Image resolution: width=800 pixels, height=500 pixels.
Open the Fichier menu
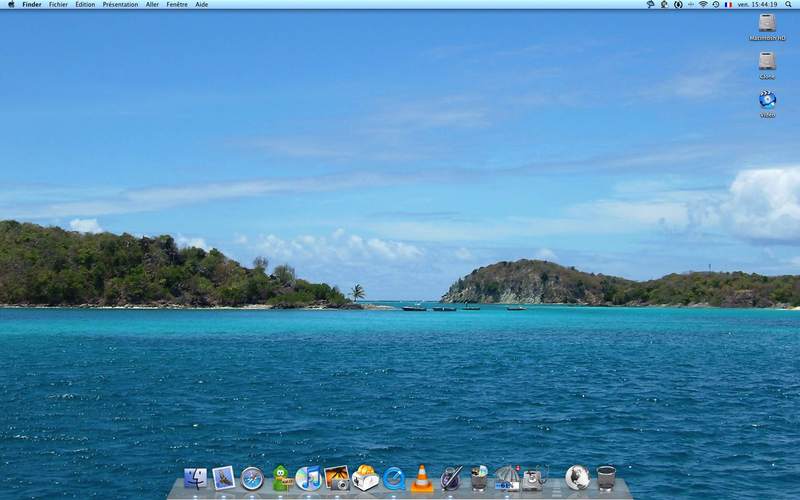click(x=58, y=4)
